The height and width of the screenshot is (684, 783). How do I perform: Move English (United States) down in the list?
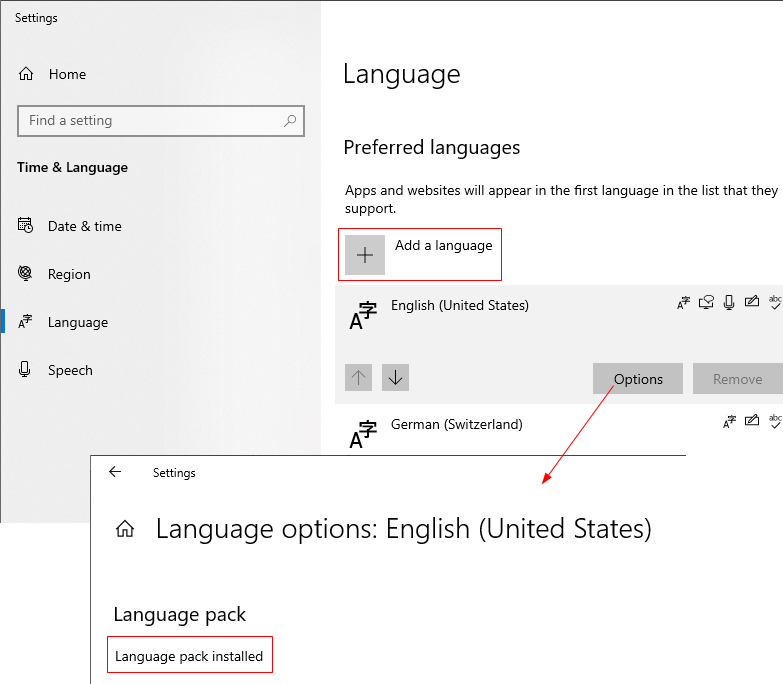[x=395, y=378]
